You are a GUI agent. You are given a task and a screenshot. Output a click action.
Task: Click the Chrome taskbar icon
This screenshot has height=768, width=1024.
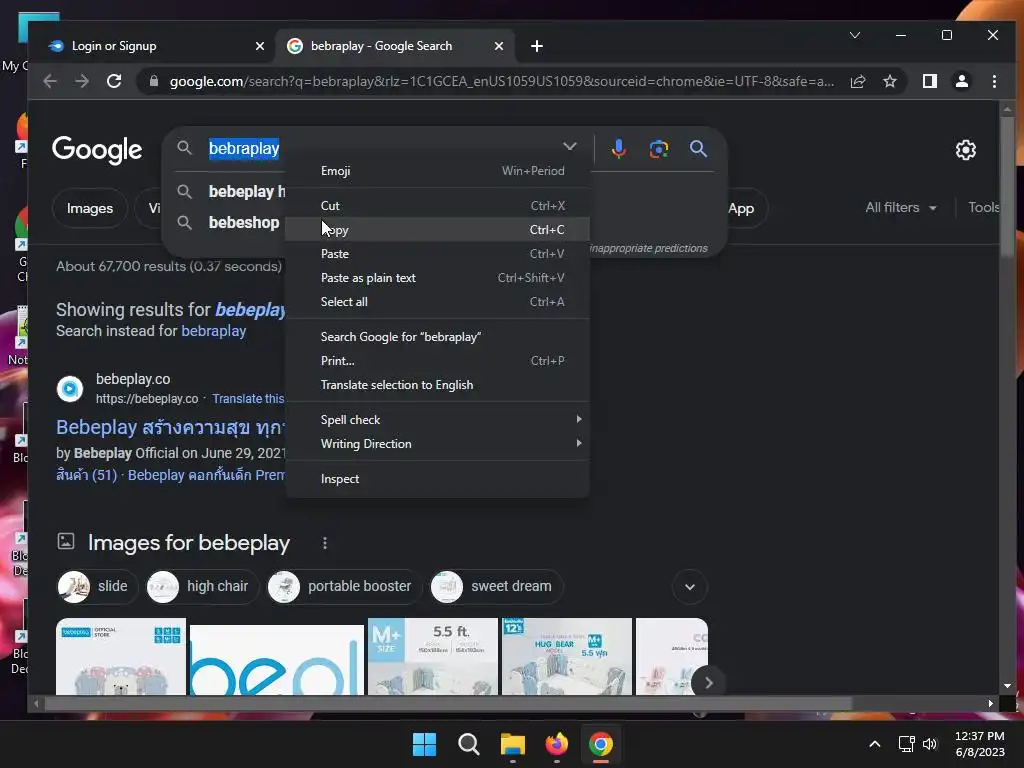click(x=600, y=744)
